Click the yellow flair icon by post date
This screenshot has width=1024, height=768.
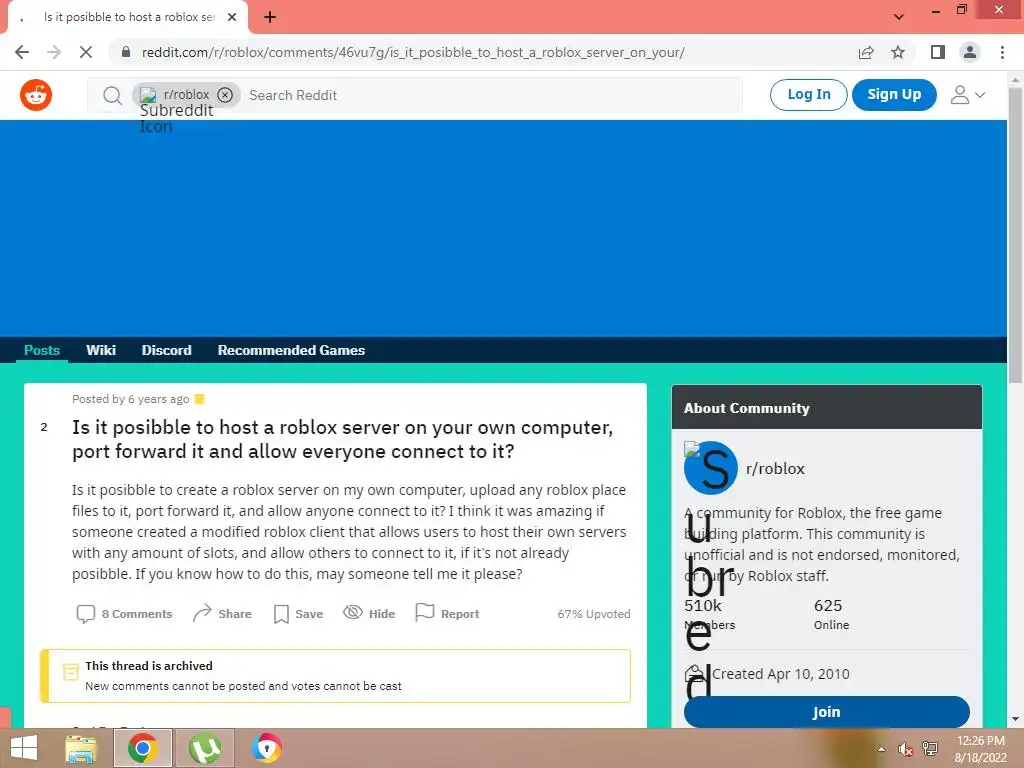click(x=200, y=399)
